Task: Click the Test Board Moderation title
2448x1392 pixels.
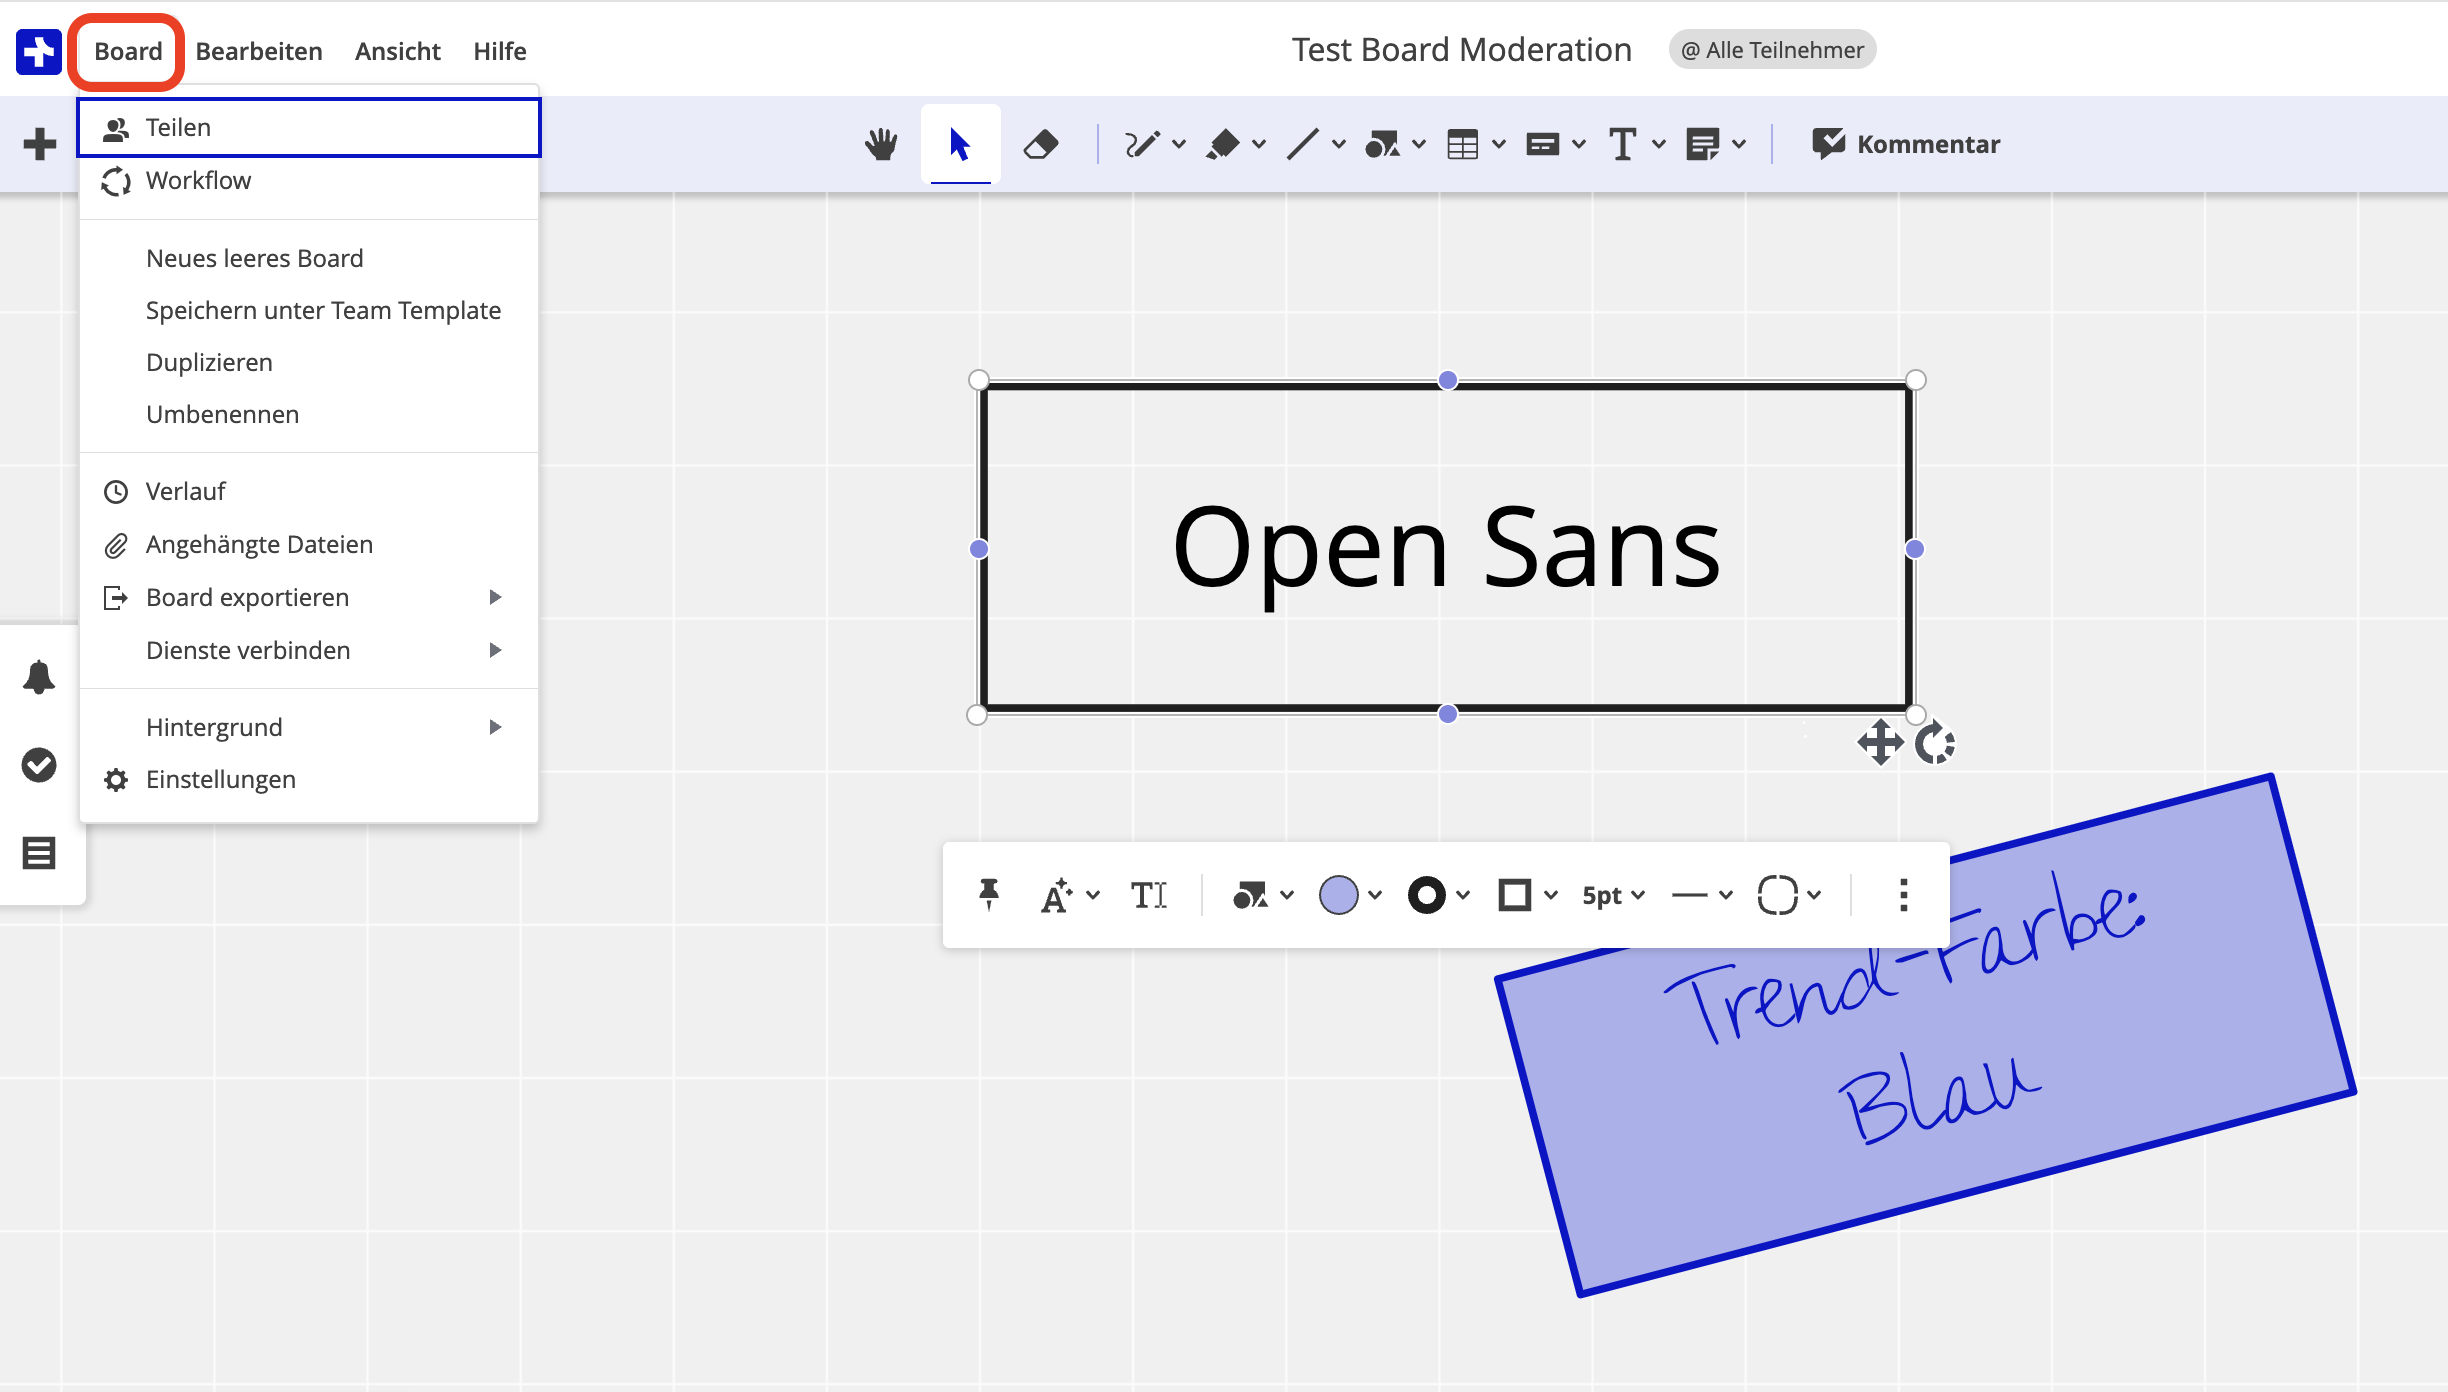Action: coord(1461,50)
